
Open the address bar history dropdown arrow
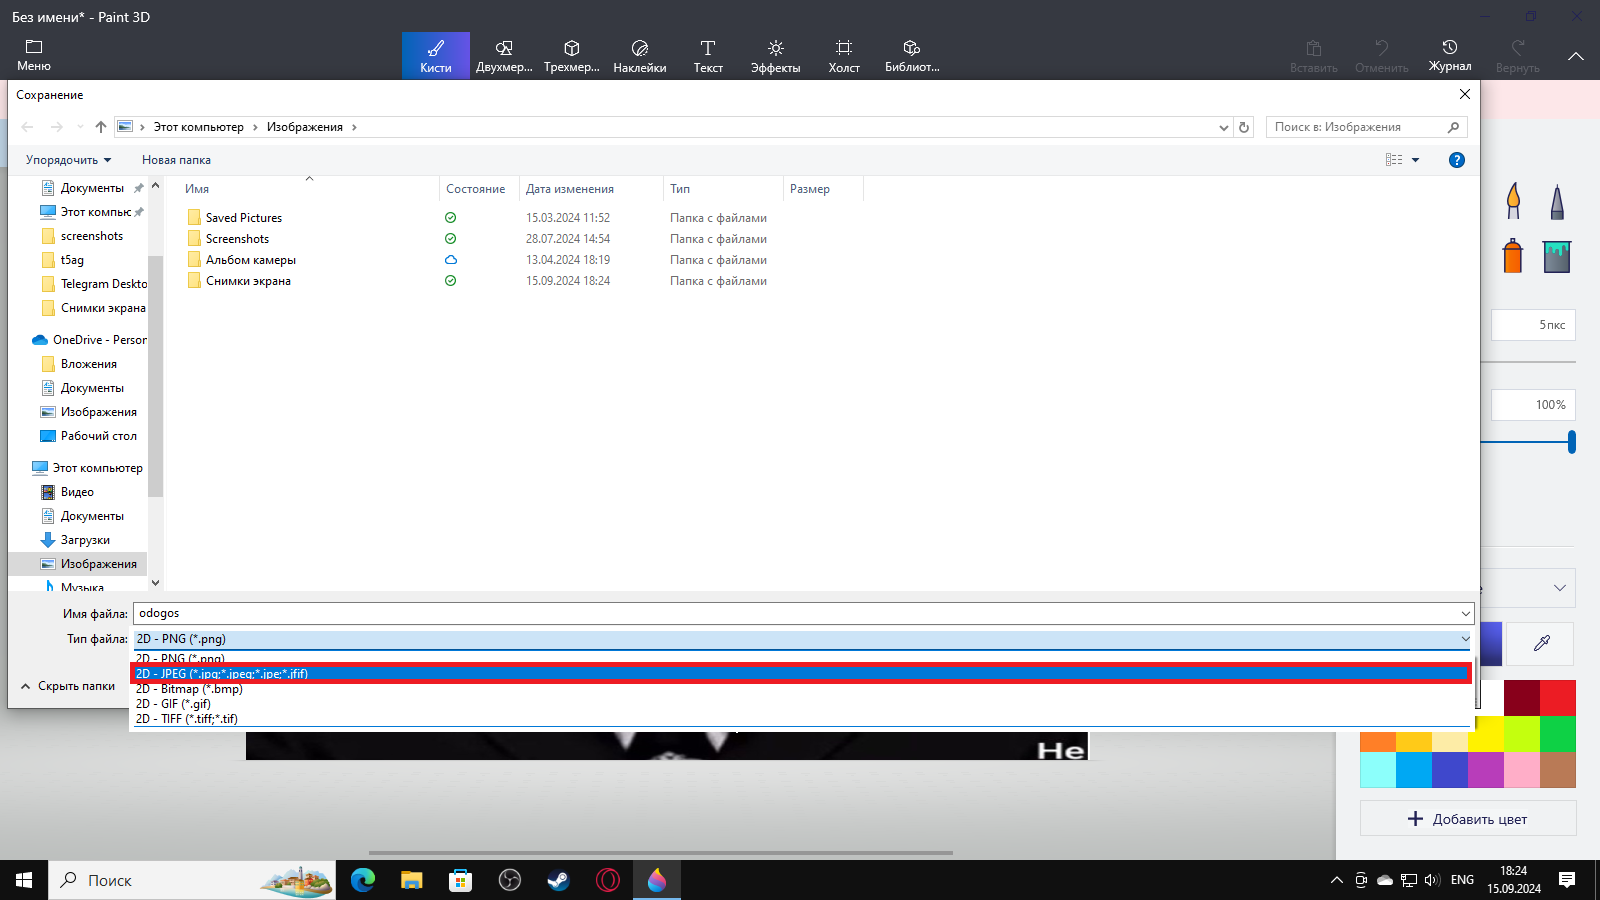point(1224,127)
